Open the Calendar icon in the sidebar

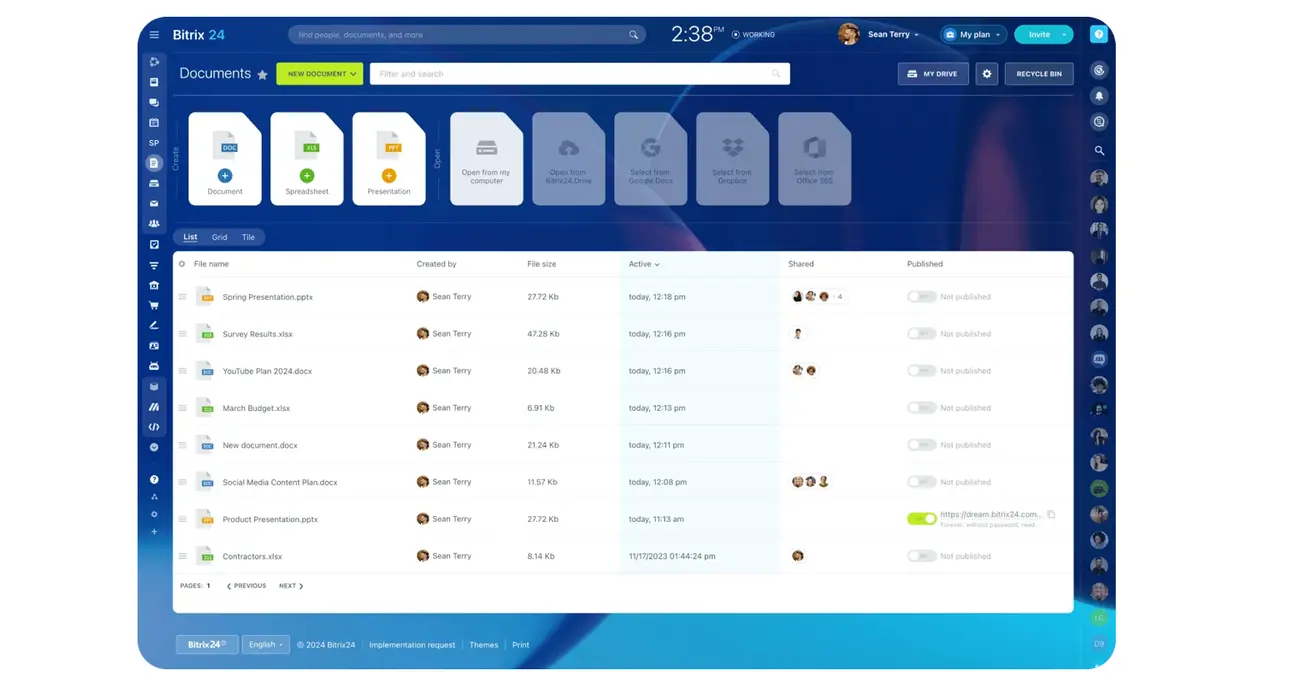tap(153, 122)
